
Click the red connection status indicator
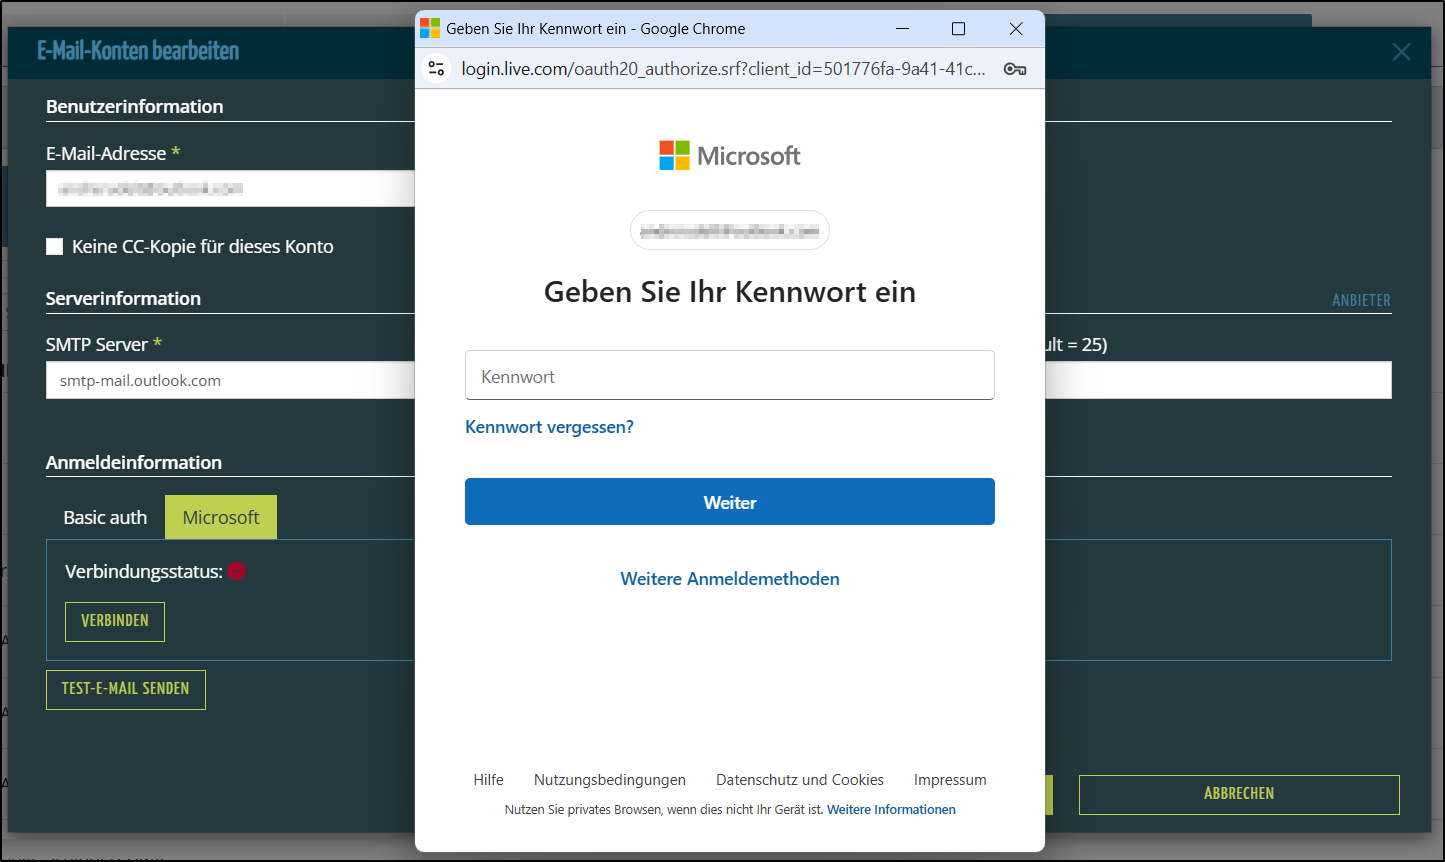coord(237,572)
